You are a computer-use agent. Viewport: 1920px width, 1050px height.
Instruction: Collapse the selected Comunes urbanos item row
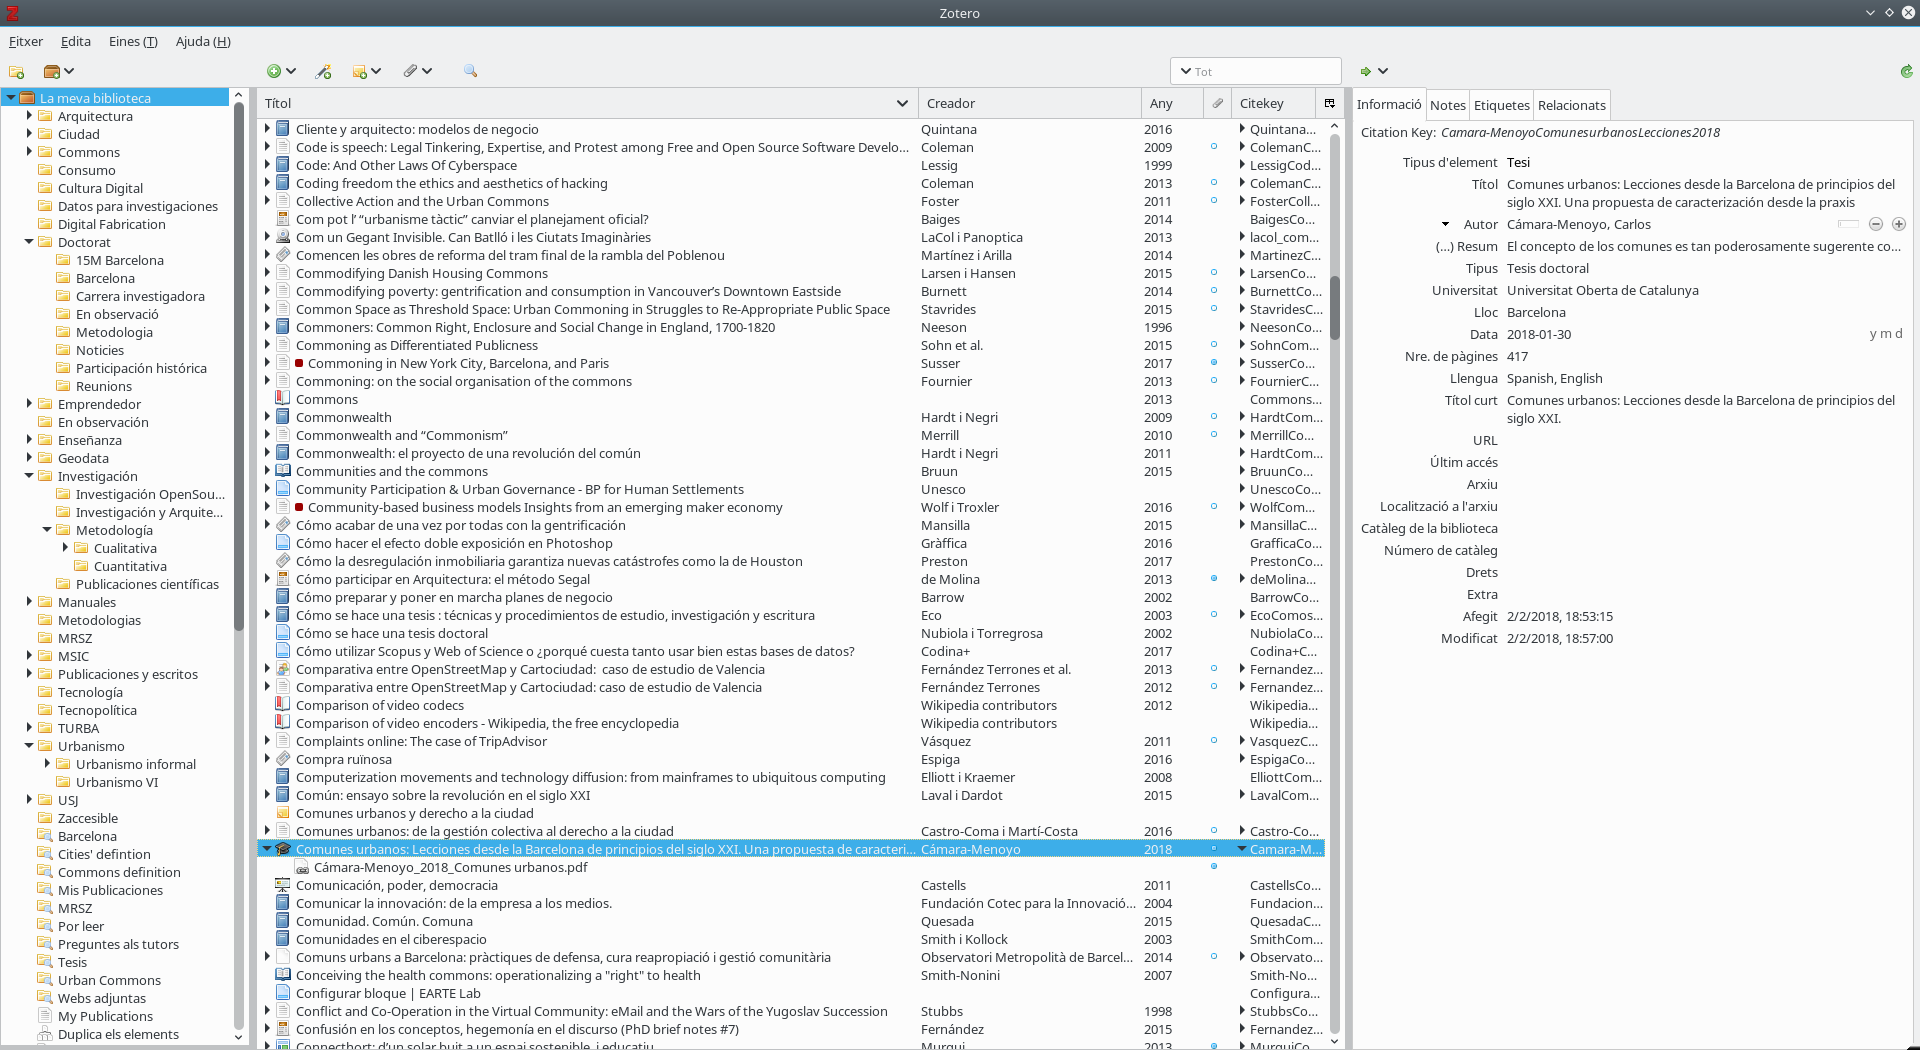pos(267,849)
